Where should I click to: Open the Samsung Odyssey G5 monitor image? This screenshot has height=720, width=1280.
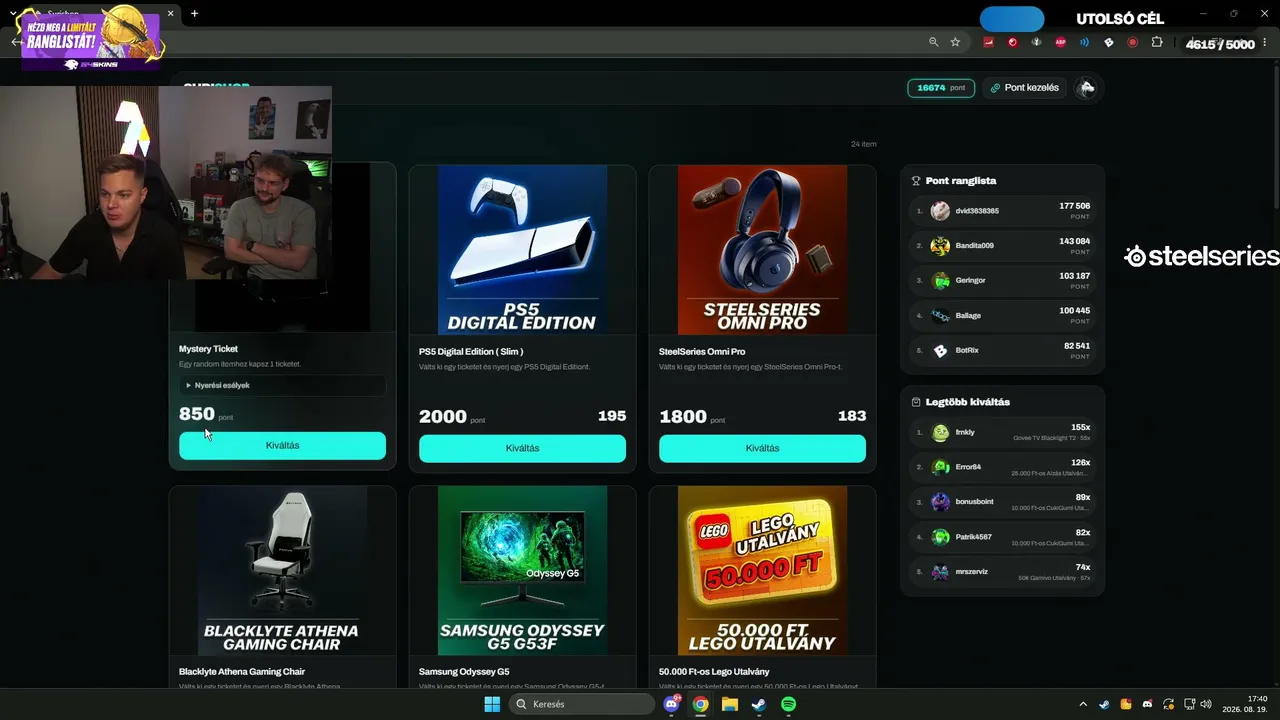(522, 571)
